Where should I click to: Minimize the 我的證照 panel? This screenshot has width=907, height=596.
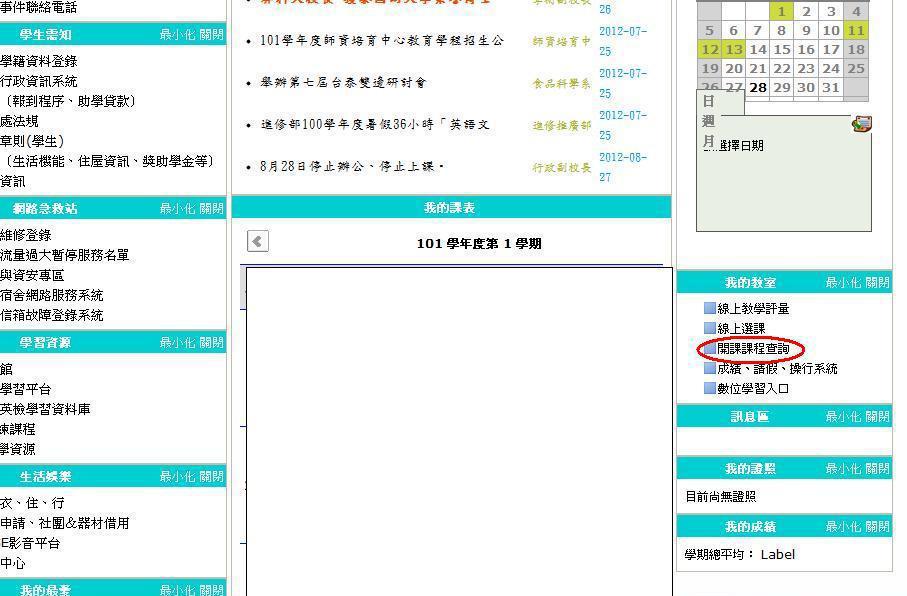[844, 468]
